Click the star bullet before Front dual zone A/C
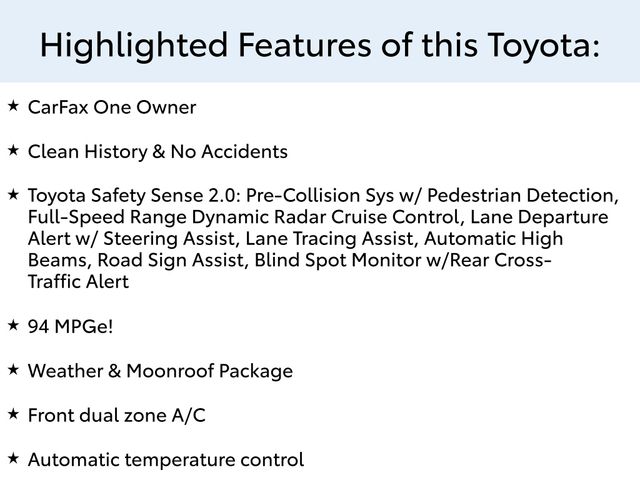Viewport: 640px width, 480px height. [13, 412]
